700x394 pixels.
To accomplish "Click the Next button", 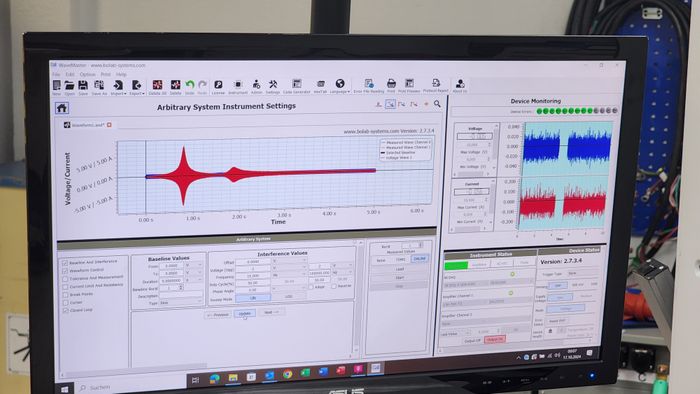I will click(271, 312).
